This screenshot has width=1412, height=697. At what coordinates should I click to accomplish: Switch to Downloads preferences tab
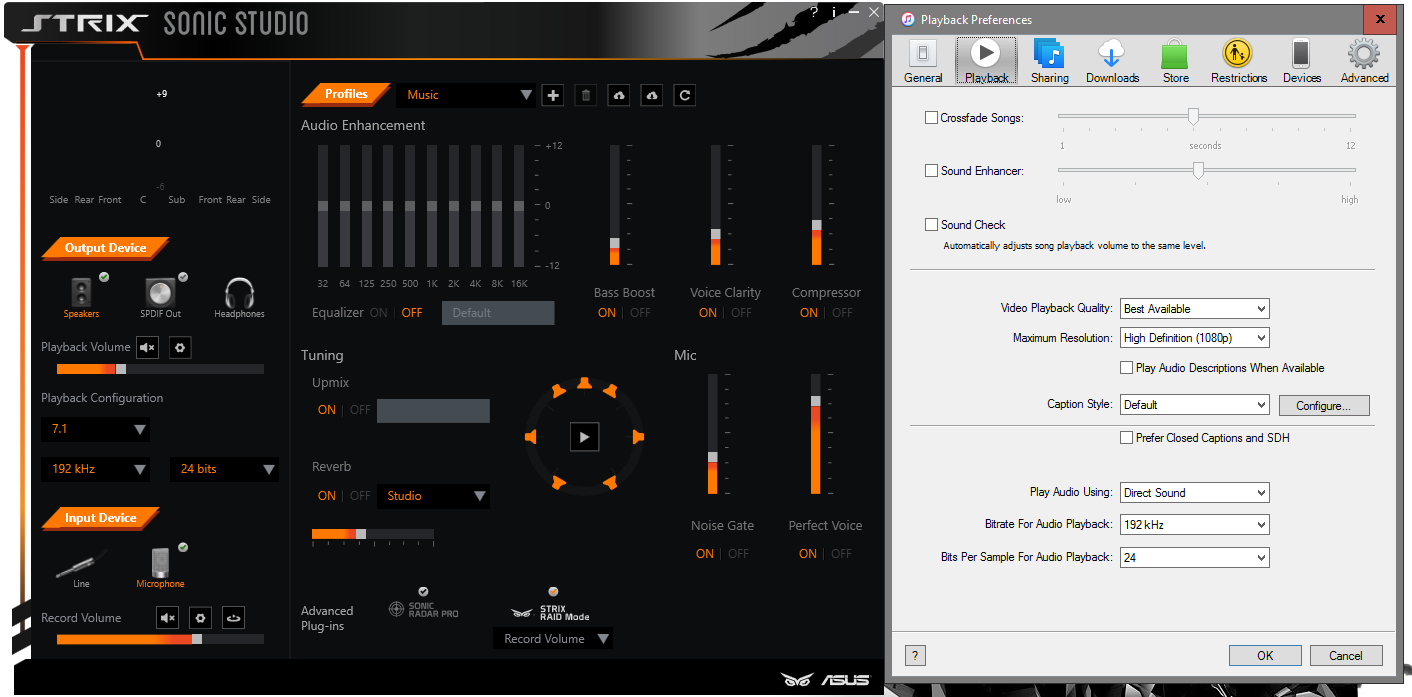point(1112,61)
